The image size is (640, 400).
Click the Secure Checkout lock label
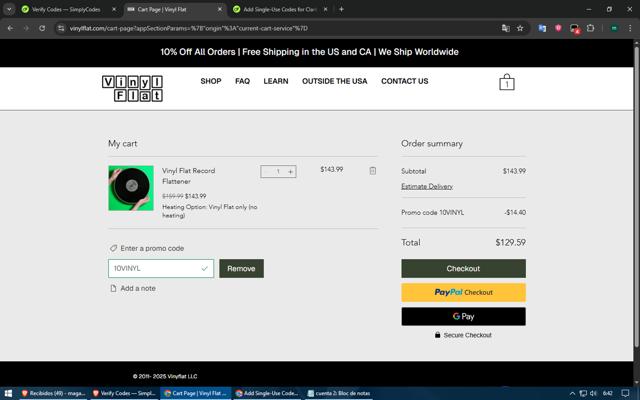point(463,335)
